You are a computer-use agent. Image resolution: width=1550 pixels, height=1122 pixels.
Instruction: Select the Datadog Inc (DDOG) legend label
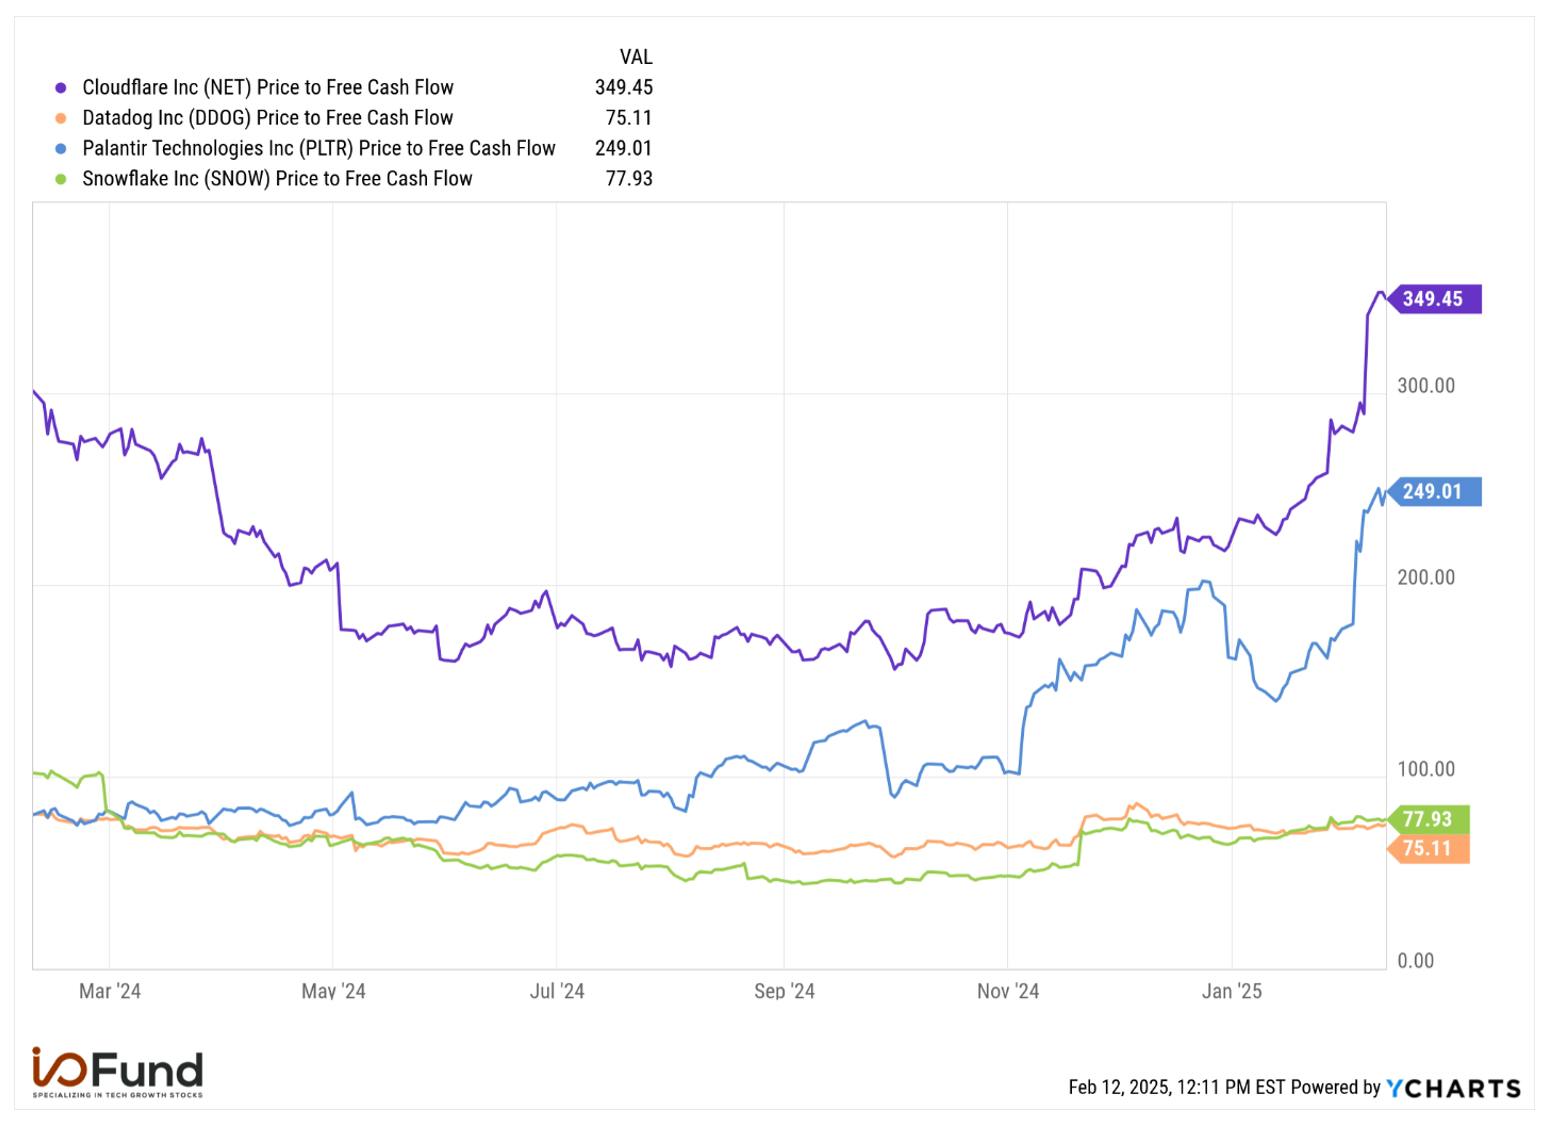pos(268,118)
